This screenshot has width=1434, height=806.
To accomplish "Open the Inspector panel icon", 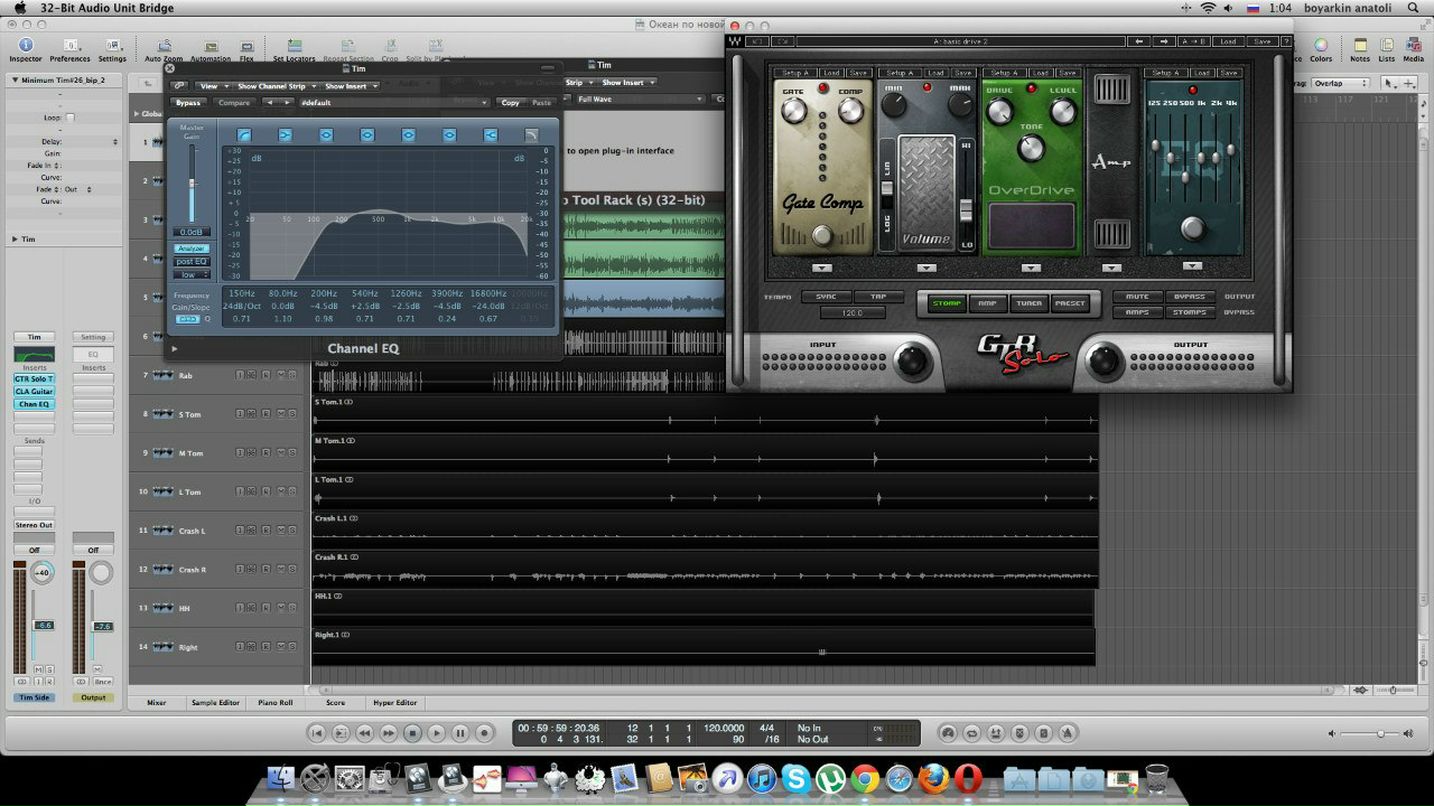I will (25, 46).
